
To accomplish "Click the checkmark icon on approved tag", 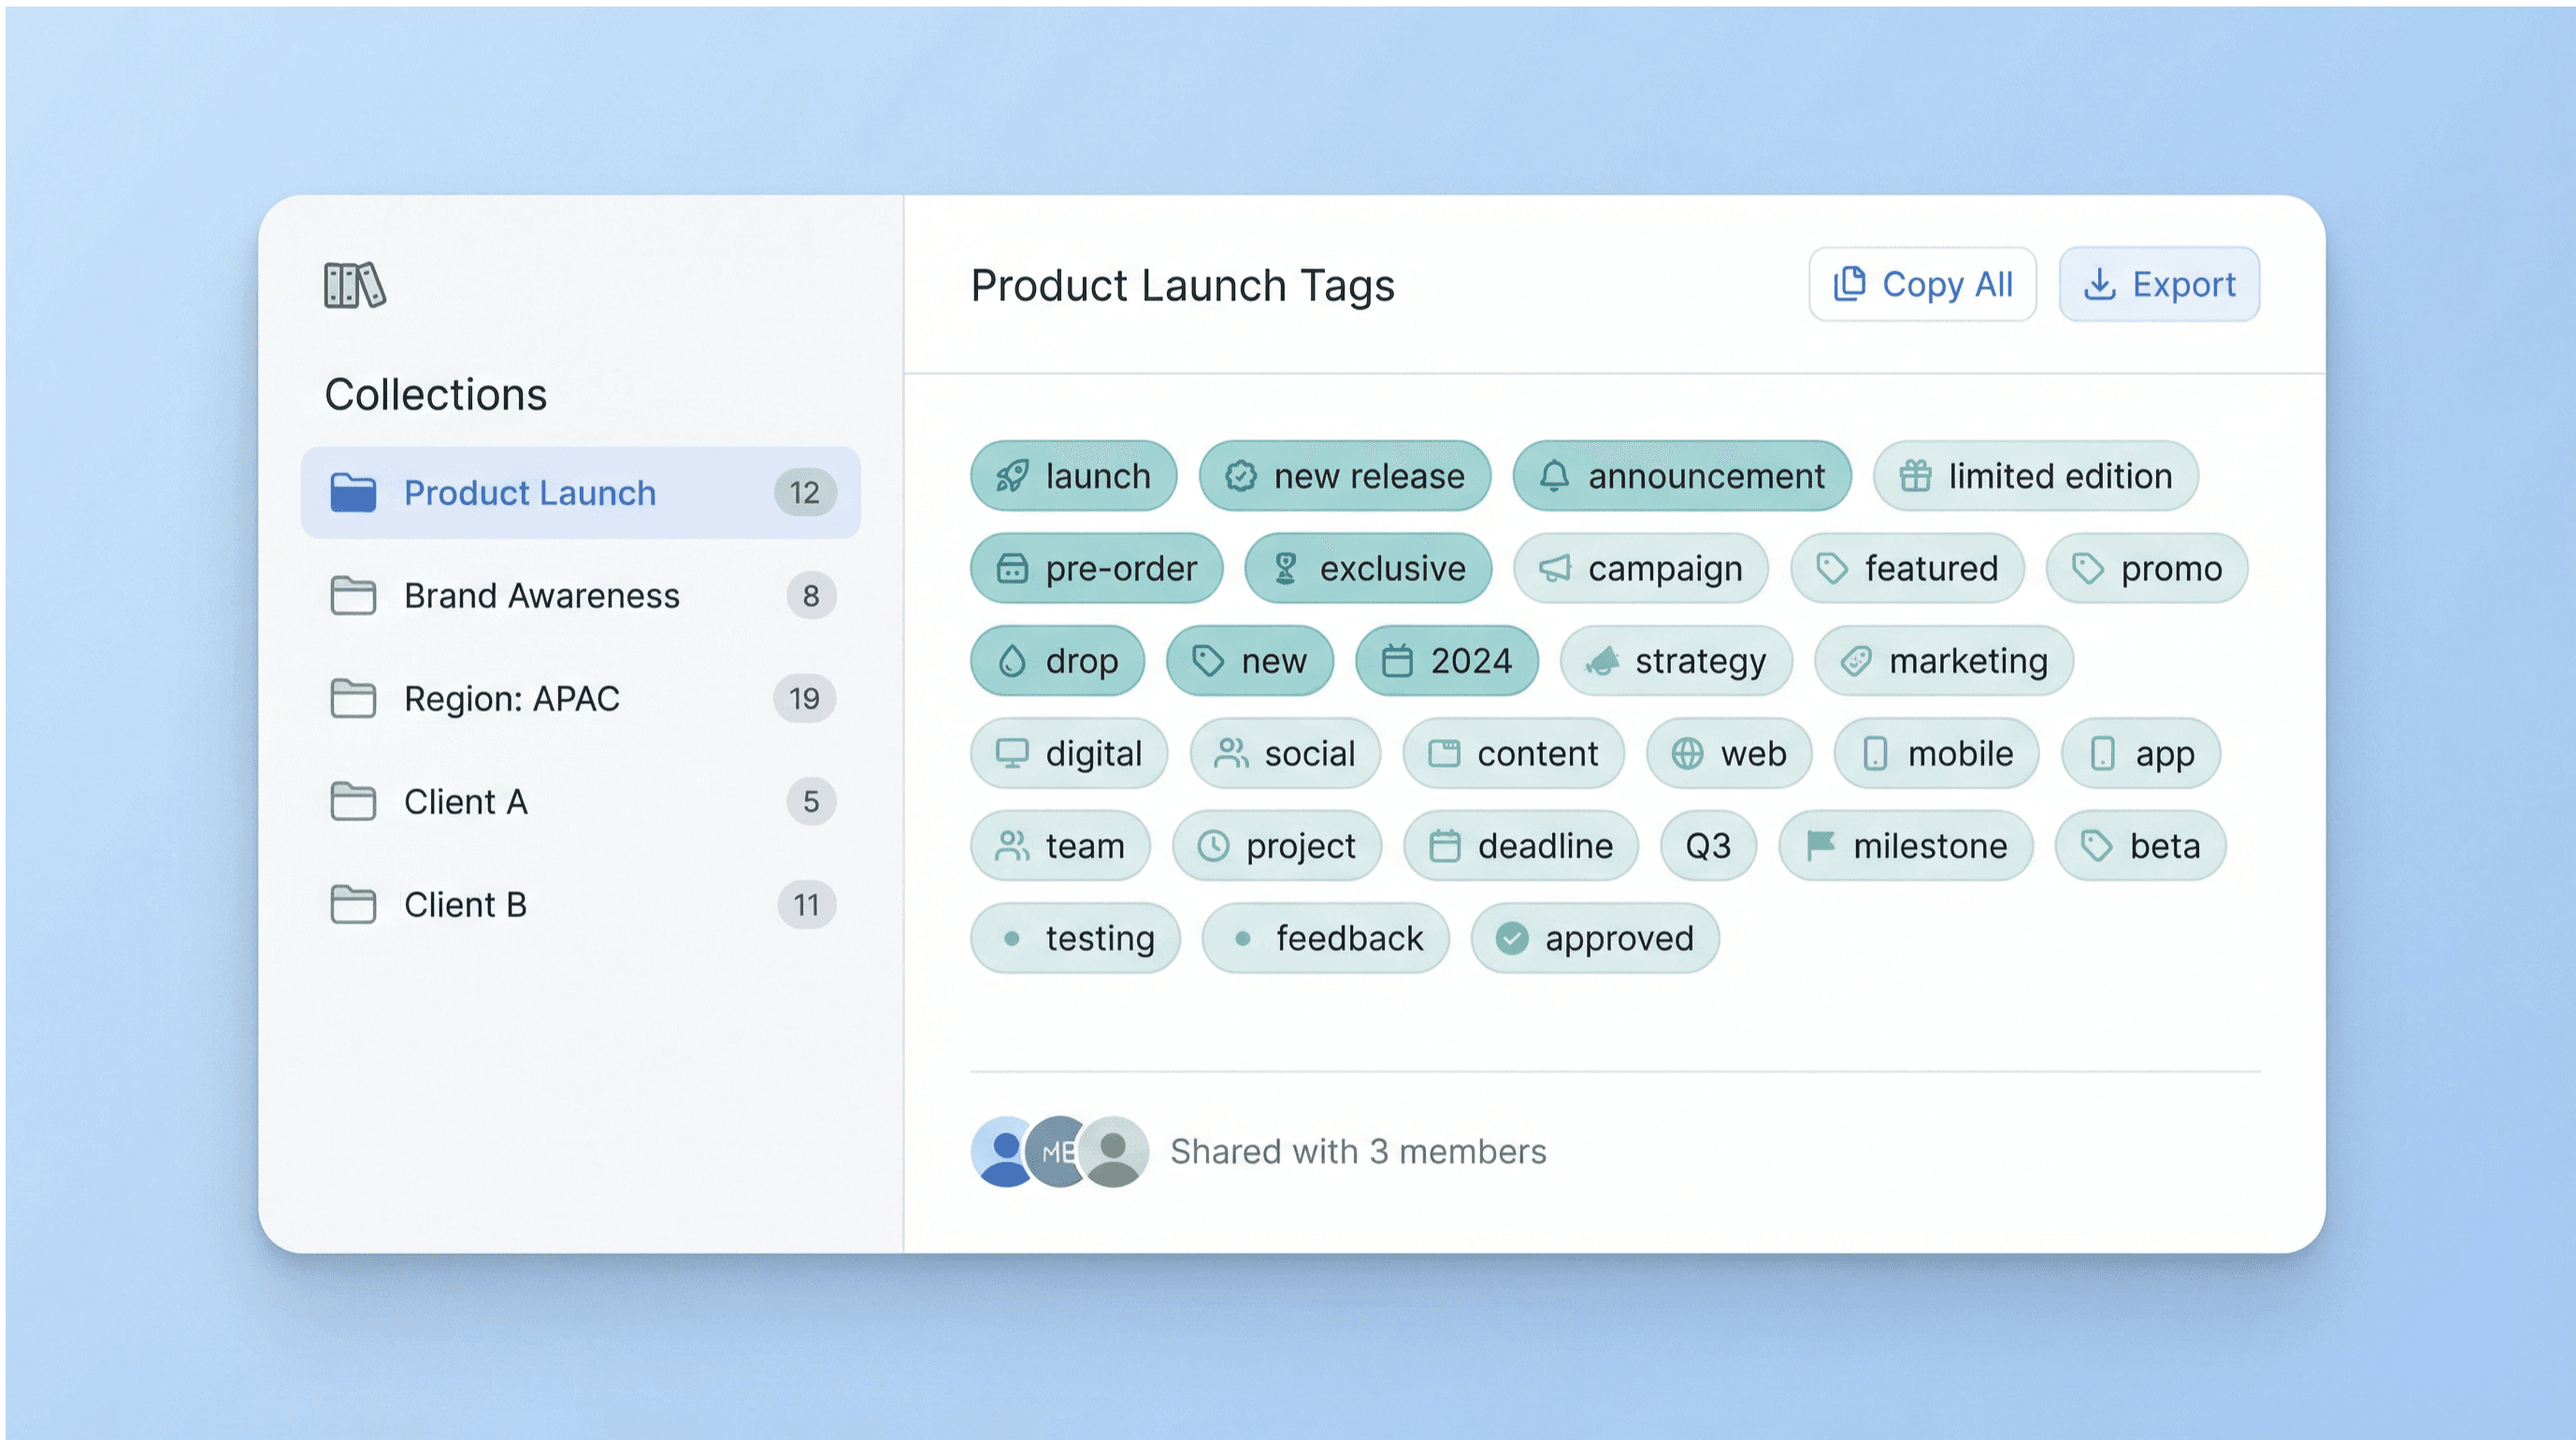I will click(1511, 939).
